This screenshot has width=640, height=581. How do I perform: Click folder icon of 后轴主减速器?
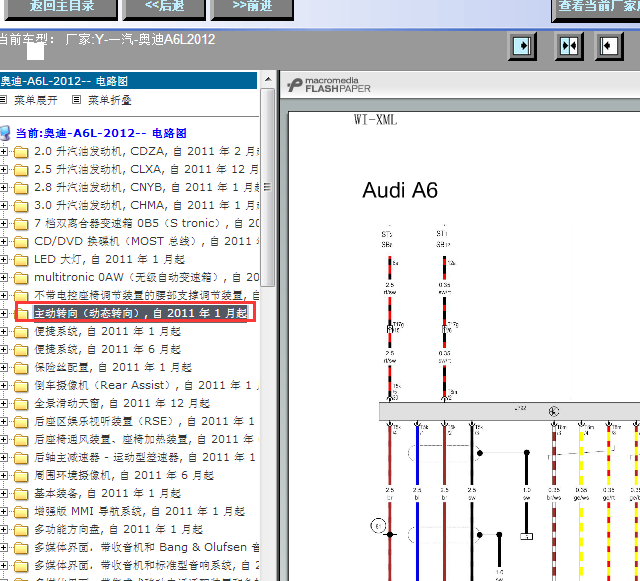pyautogui.click(x=21, y=457)
